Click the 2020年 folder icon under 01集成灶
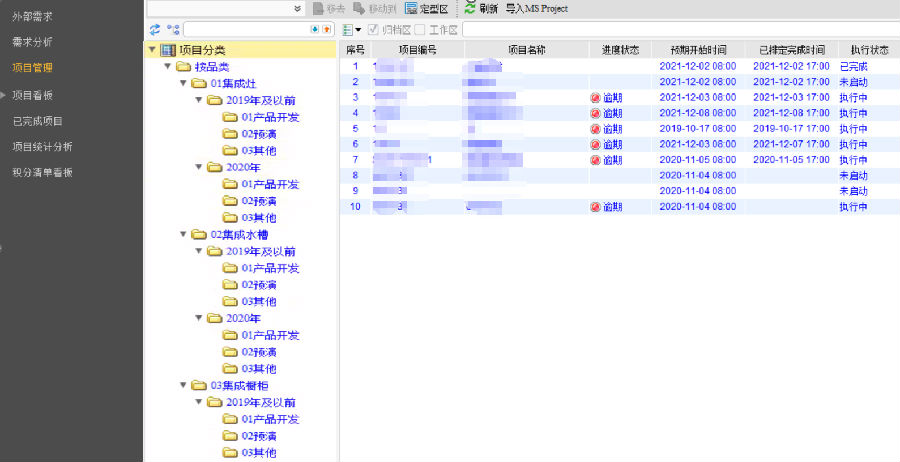Image resolution: width=900 pixels, height=462 pixels. [x=214, y=168]
